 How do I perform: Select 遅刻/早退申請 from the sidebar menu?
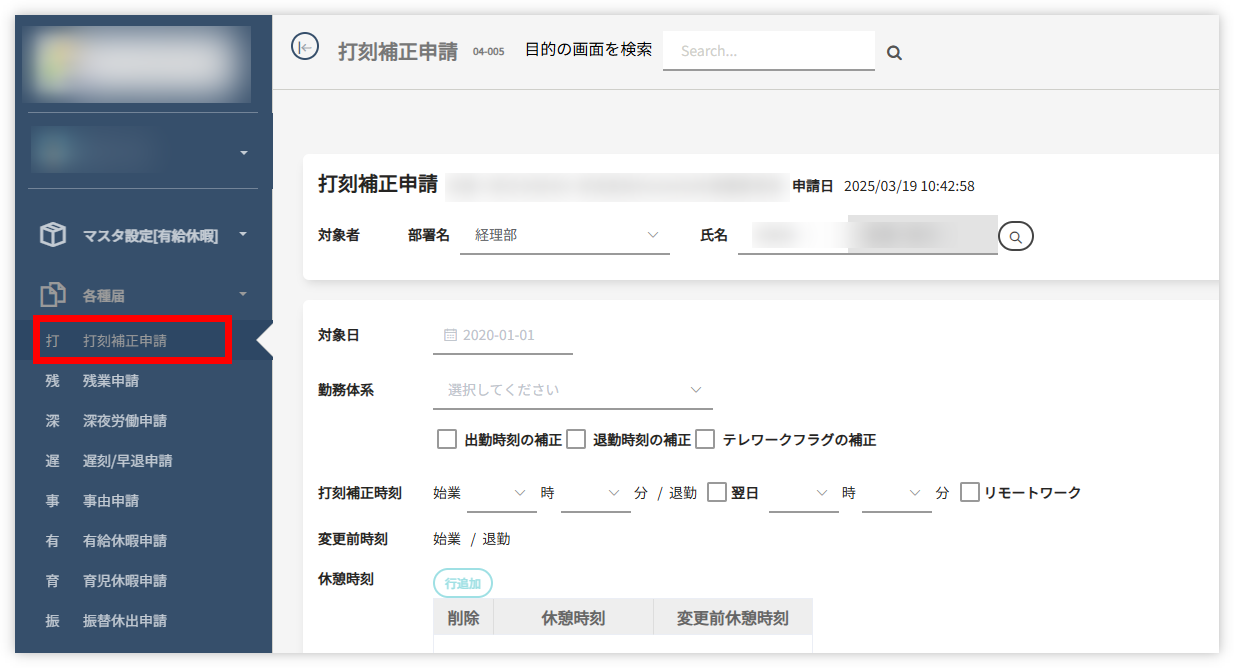pos(127,461)
